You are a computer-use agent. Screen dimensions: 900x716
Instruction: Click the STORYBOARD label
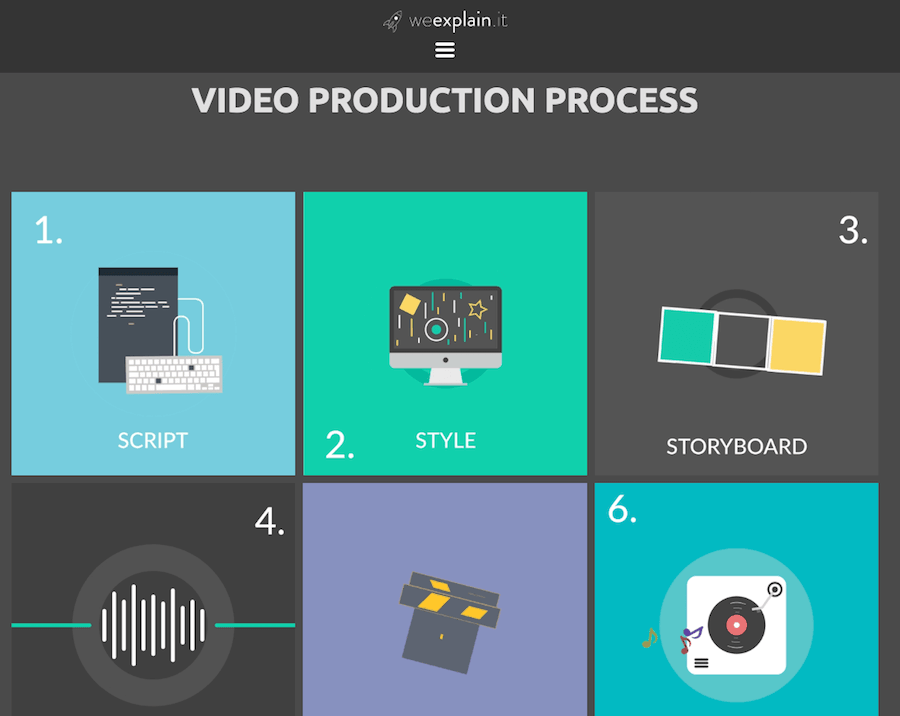[736, 446]
